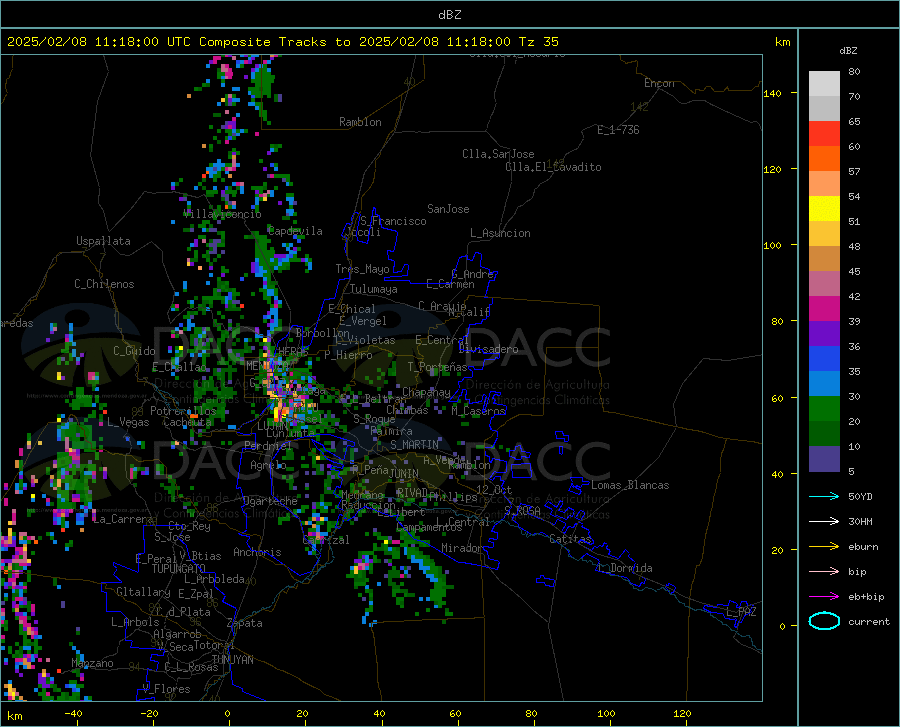Select the blue 36 dBZ color swatch
This screenshot has height=727, width=900.
tap(824, 359)
